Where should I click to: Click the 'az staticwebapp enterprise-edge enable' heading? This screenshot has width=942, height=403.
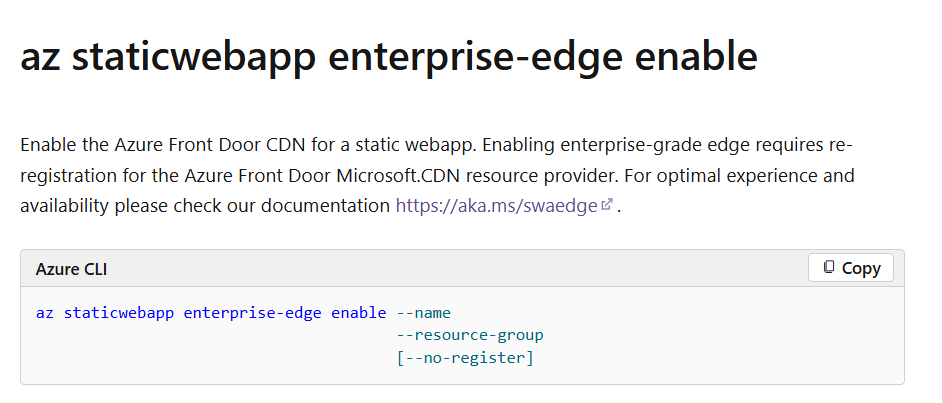click(389, 56)
